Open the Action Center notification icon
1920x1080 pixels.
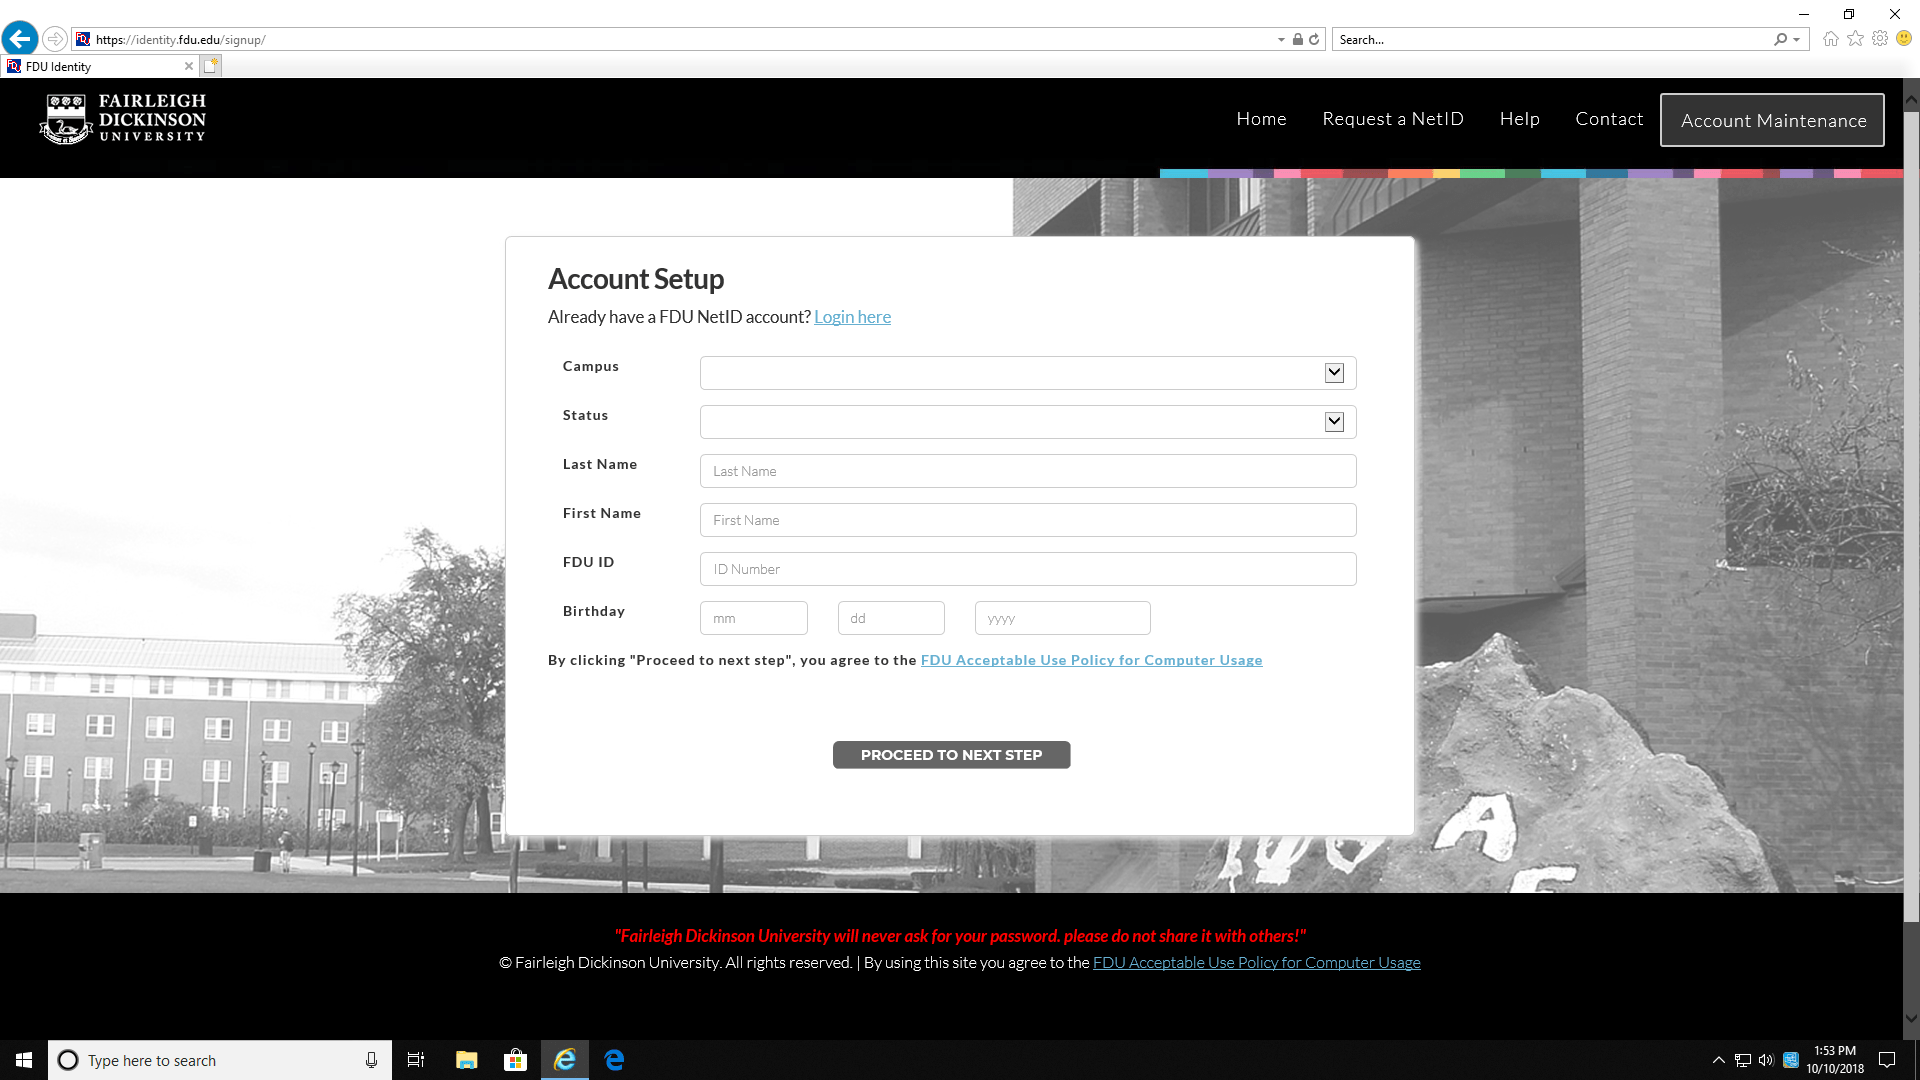[1887, 1060]
